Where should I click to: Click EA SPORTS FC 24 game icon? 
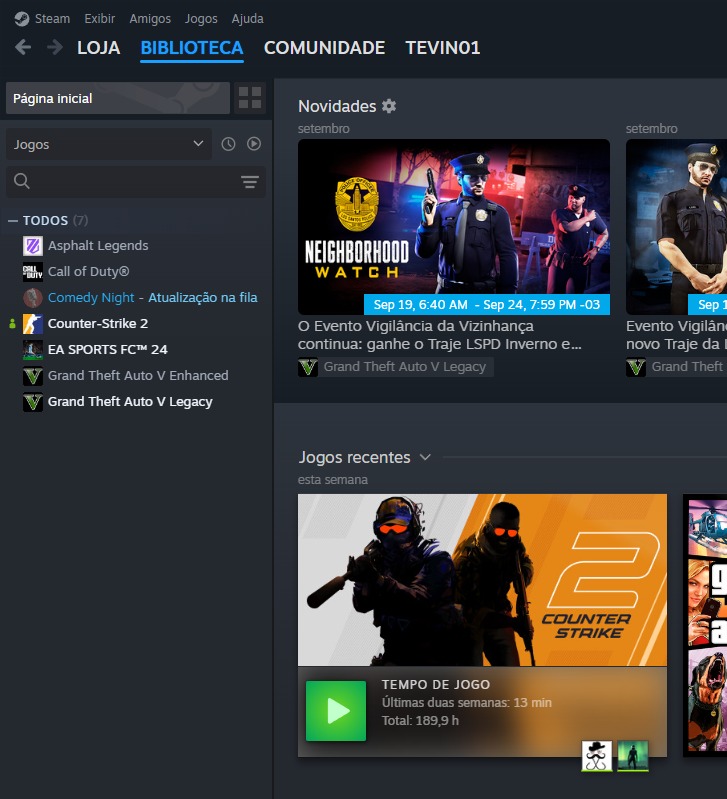pos(33,350)
